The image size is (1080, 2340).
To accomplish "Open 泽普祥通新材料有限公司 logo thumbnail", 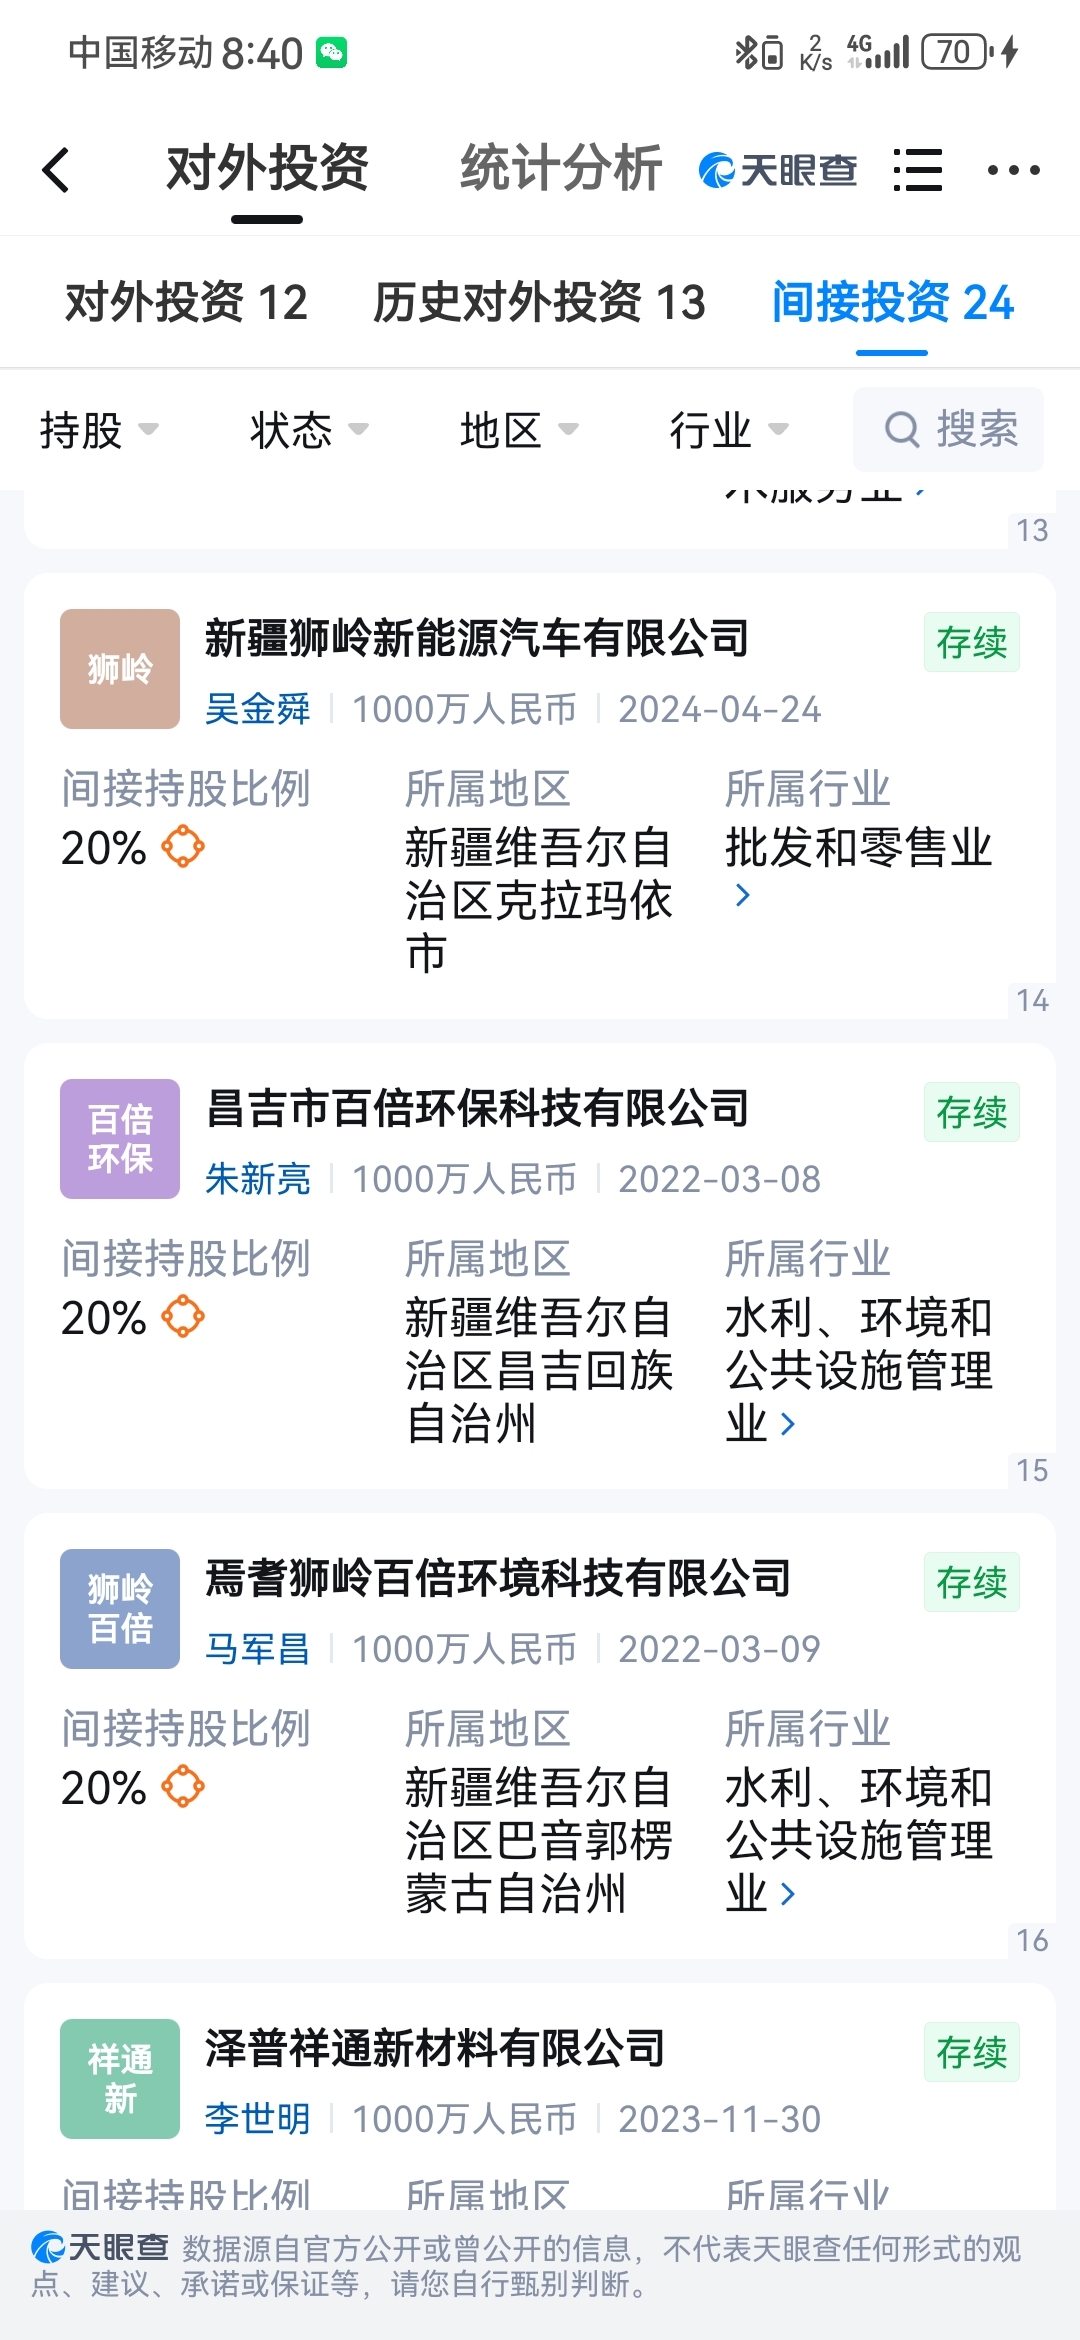I will [120, 2079].
